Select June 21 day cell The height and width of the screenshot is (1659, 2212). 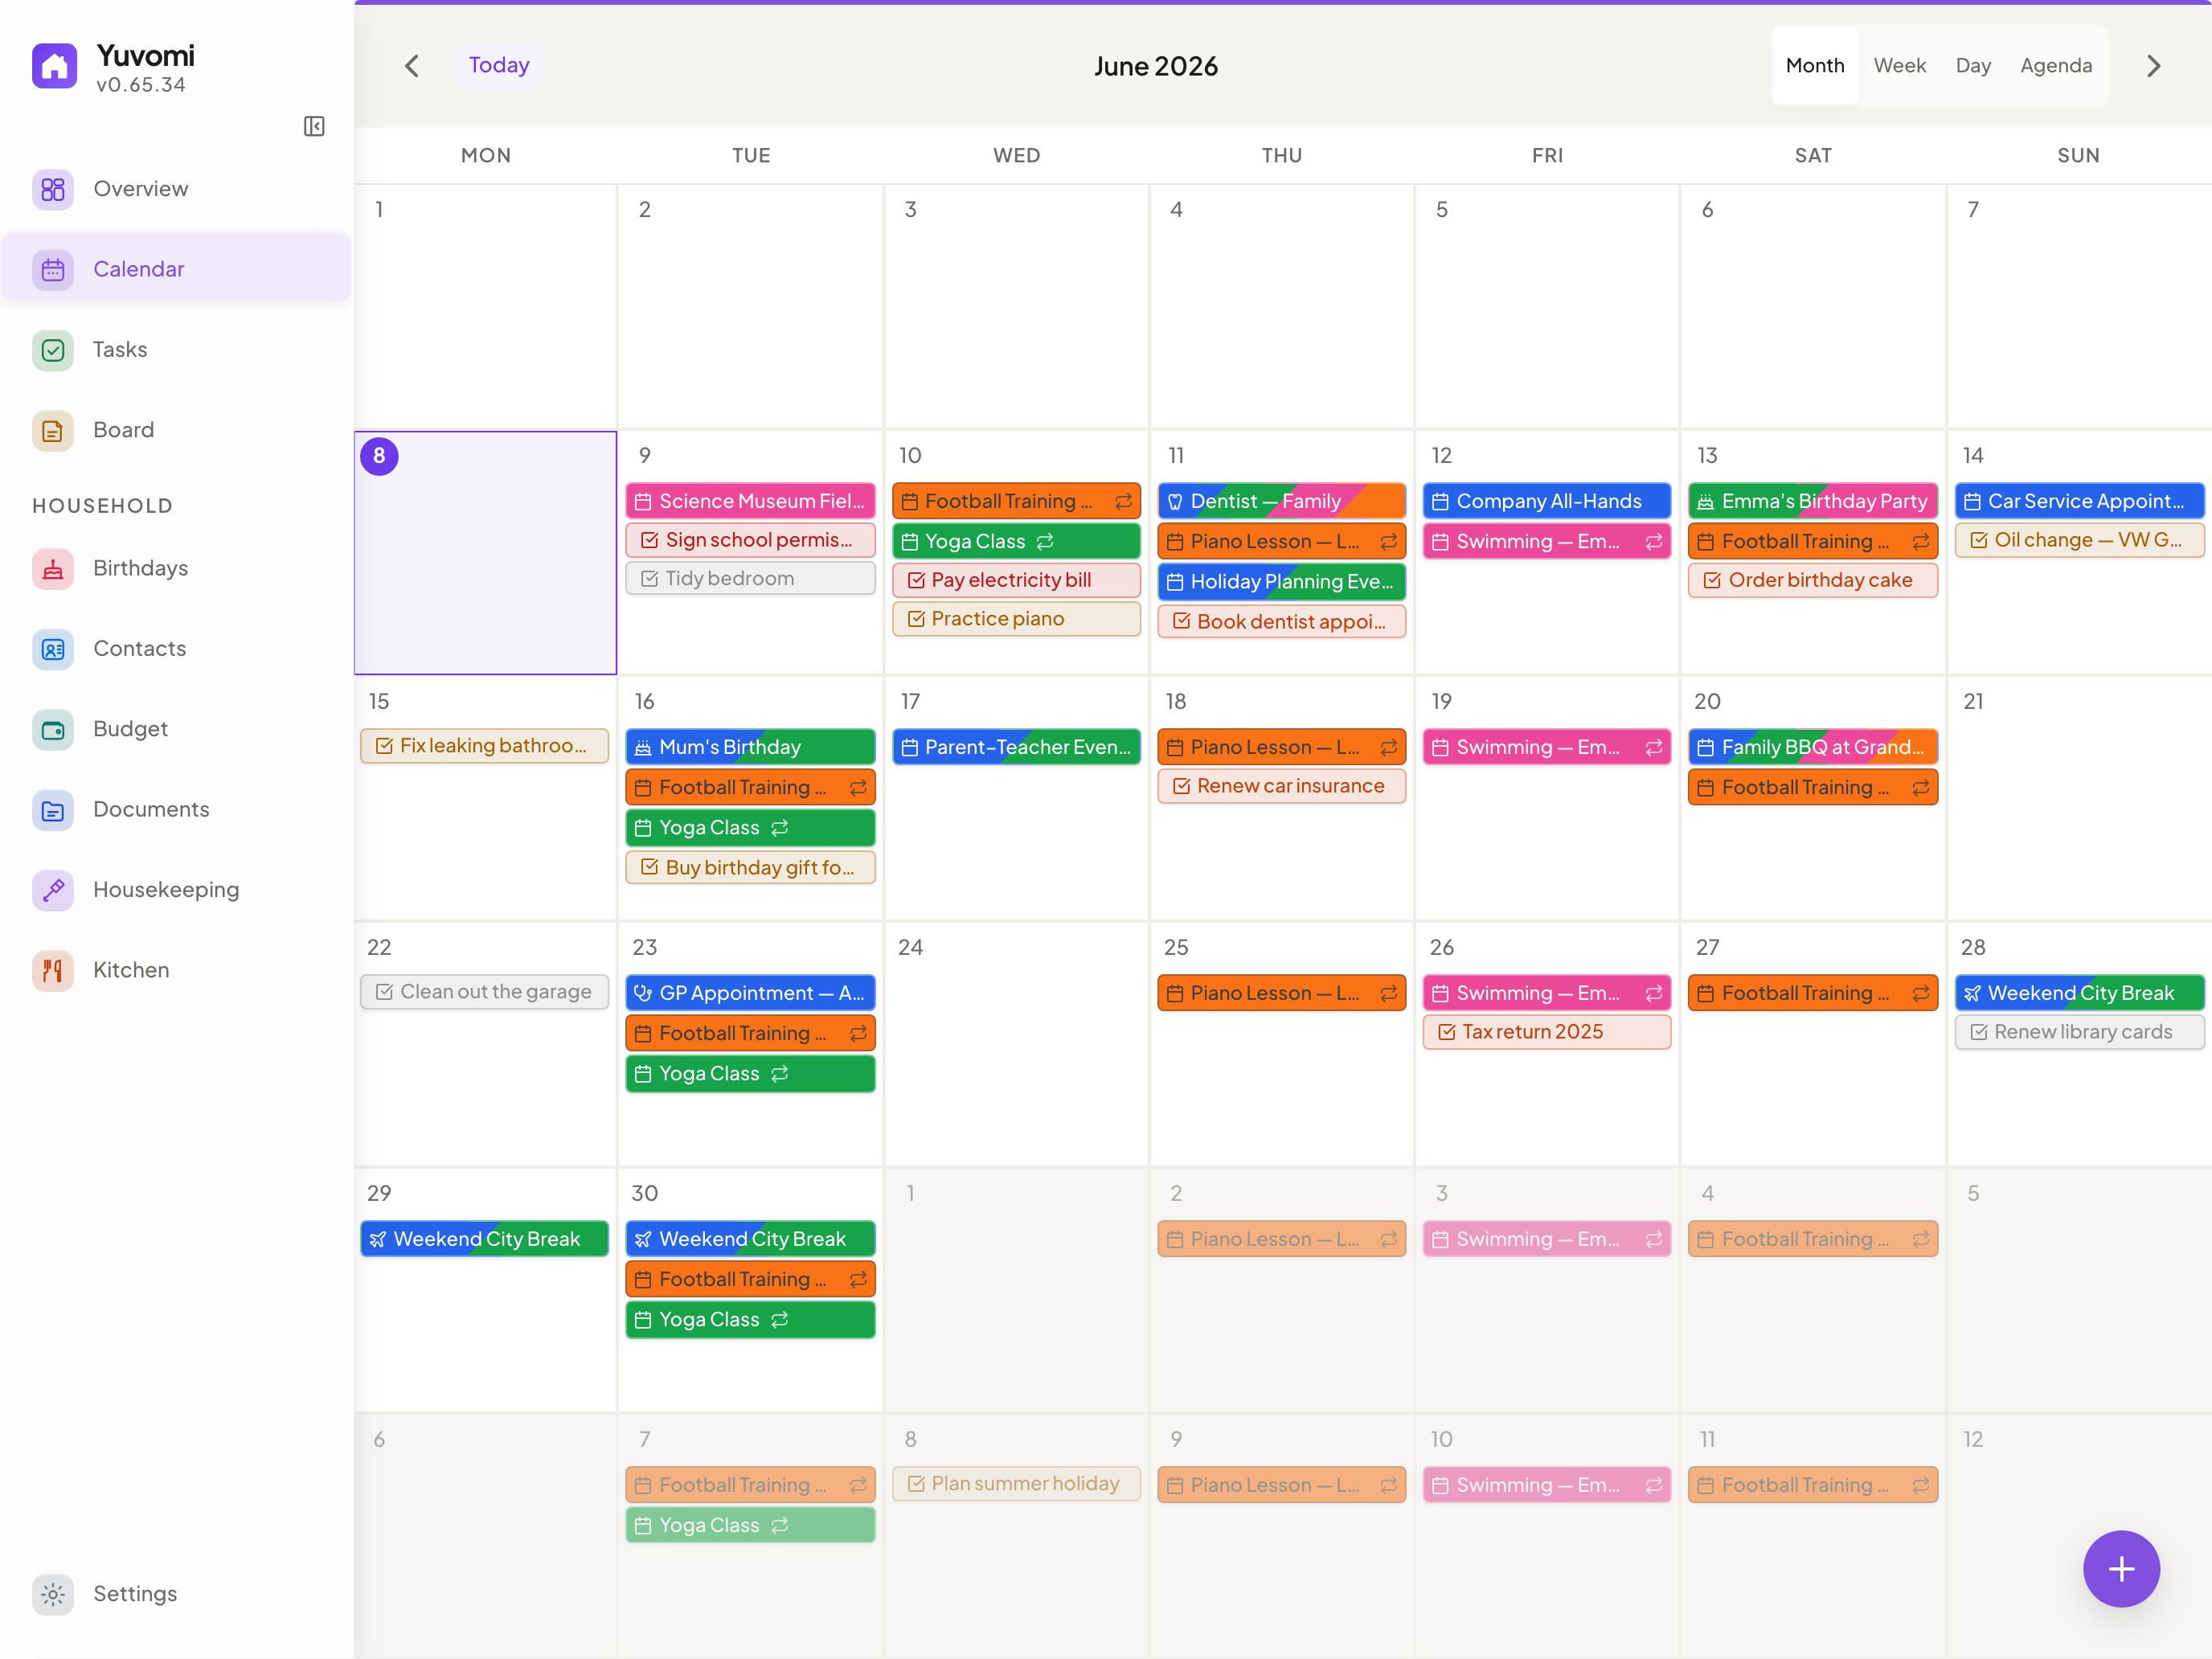pos(2079,797)
